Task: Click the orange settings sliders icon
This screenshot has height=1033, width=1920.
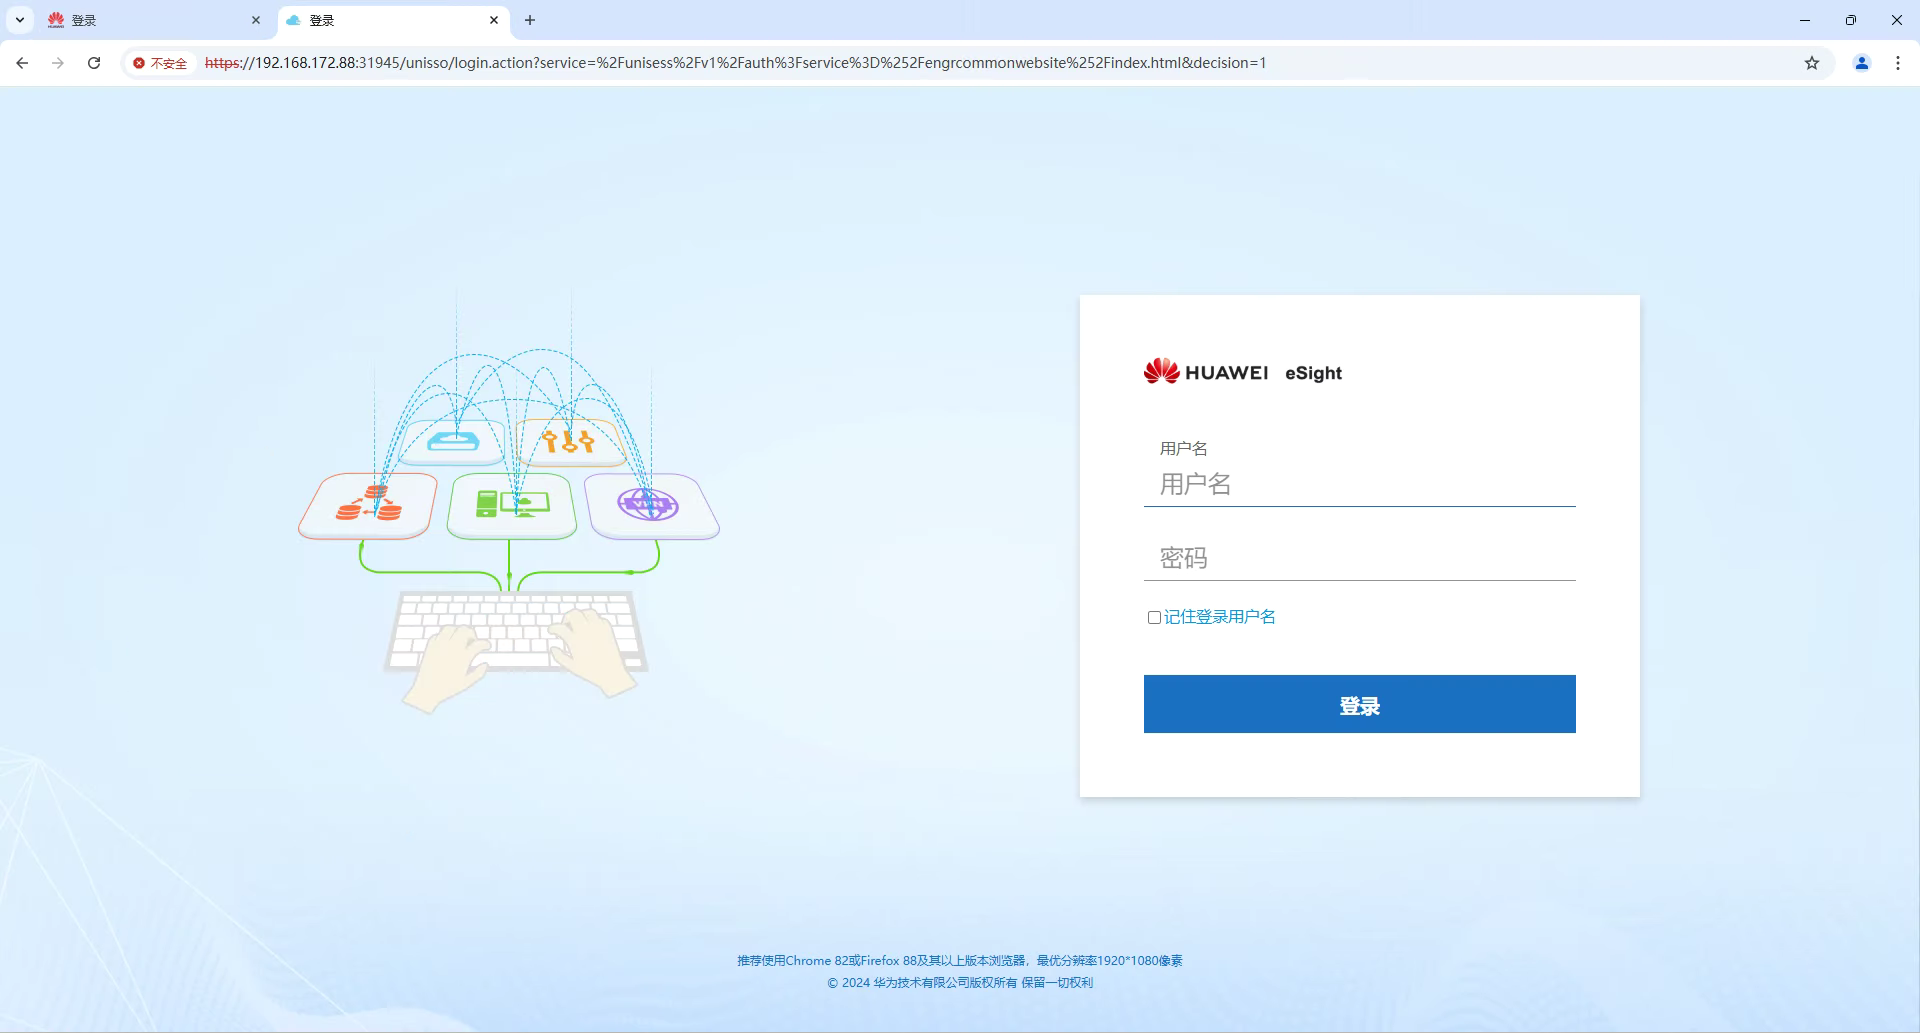Action: pyautogui.click(x=568, y=441)
